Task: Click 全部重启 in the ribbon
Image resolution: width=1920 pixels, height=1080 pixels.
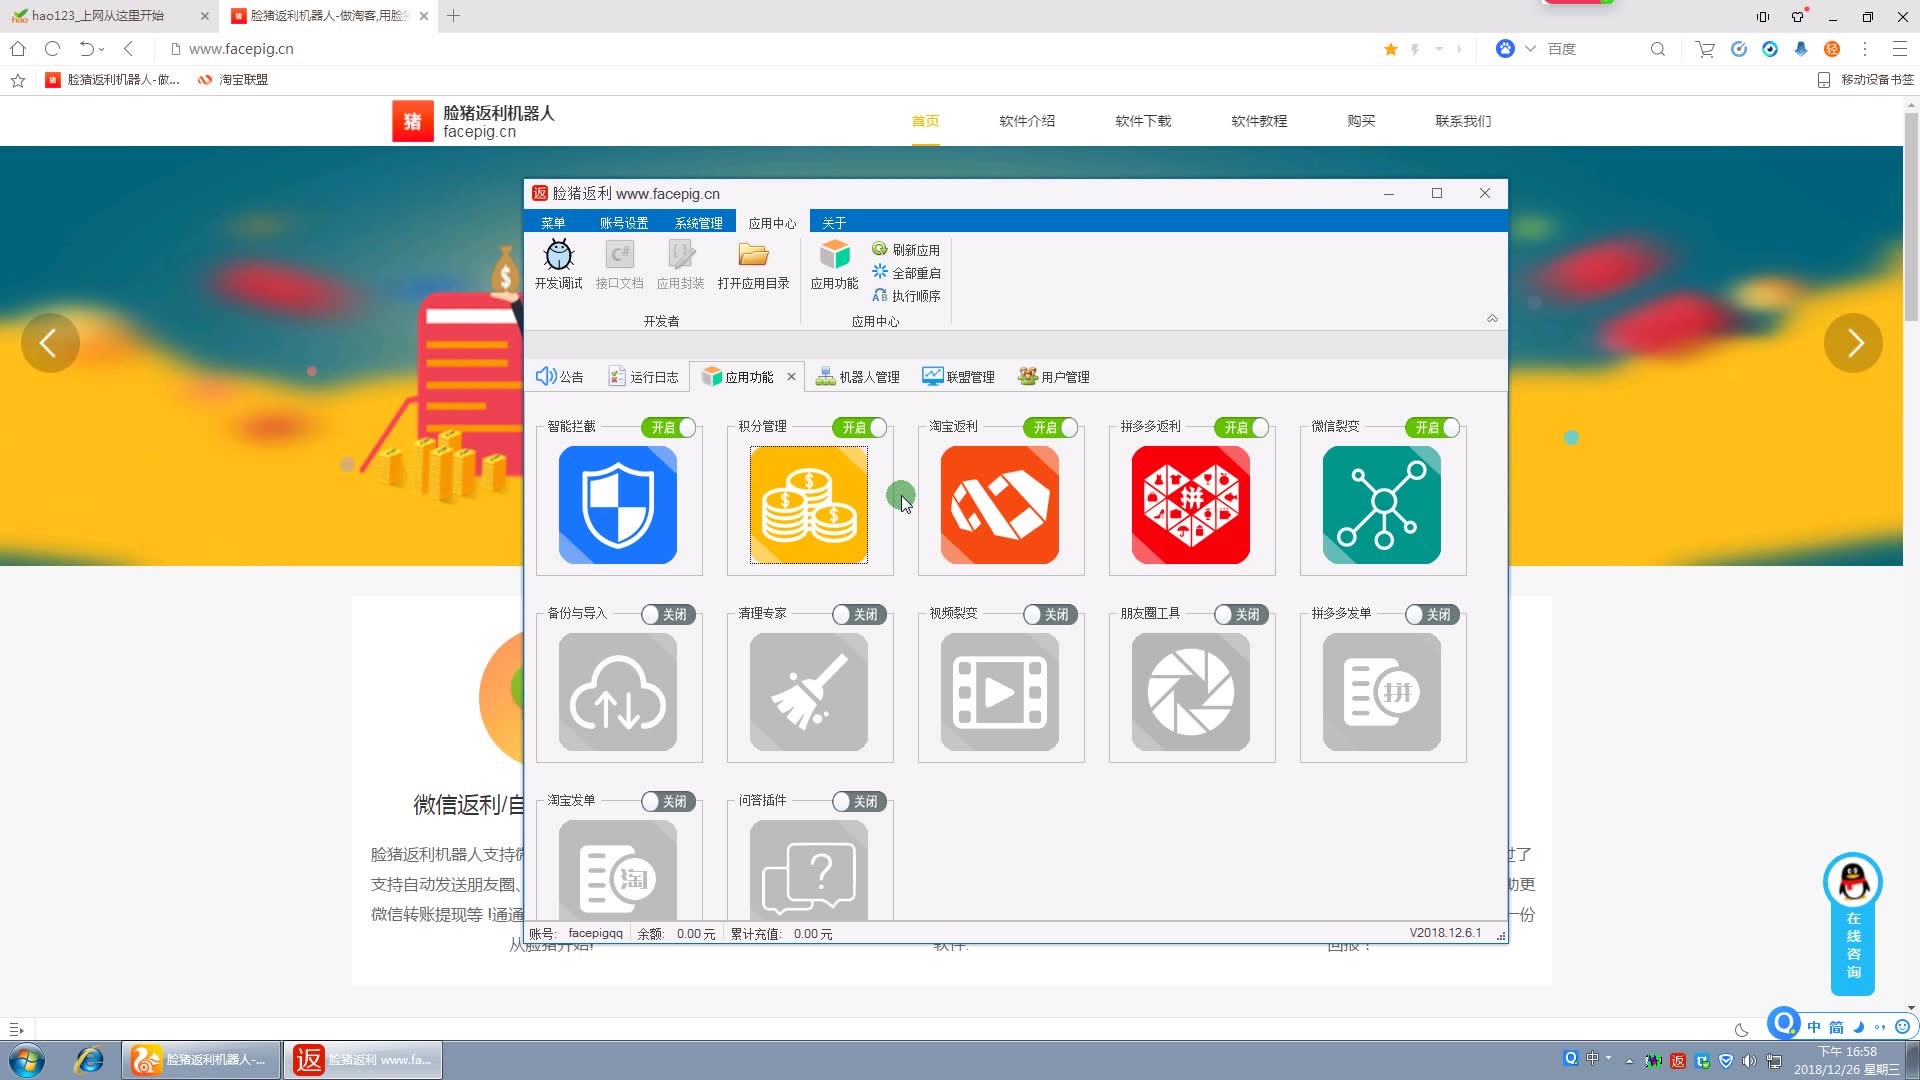Action: pyautogui.click(x=906, y=272)
